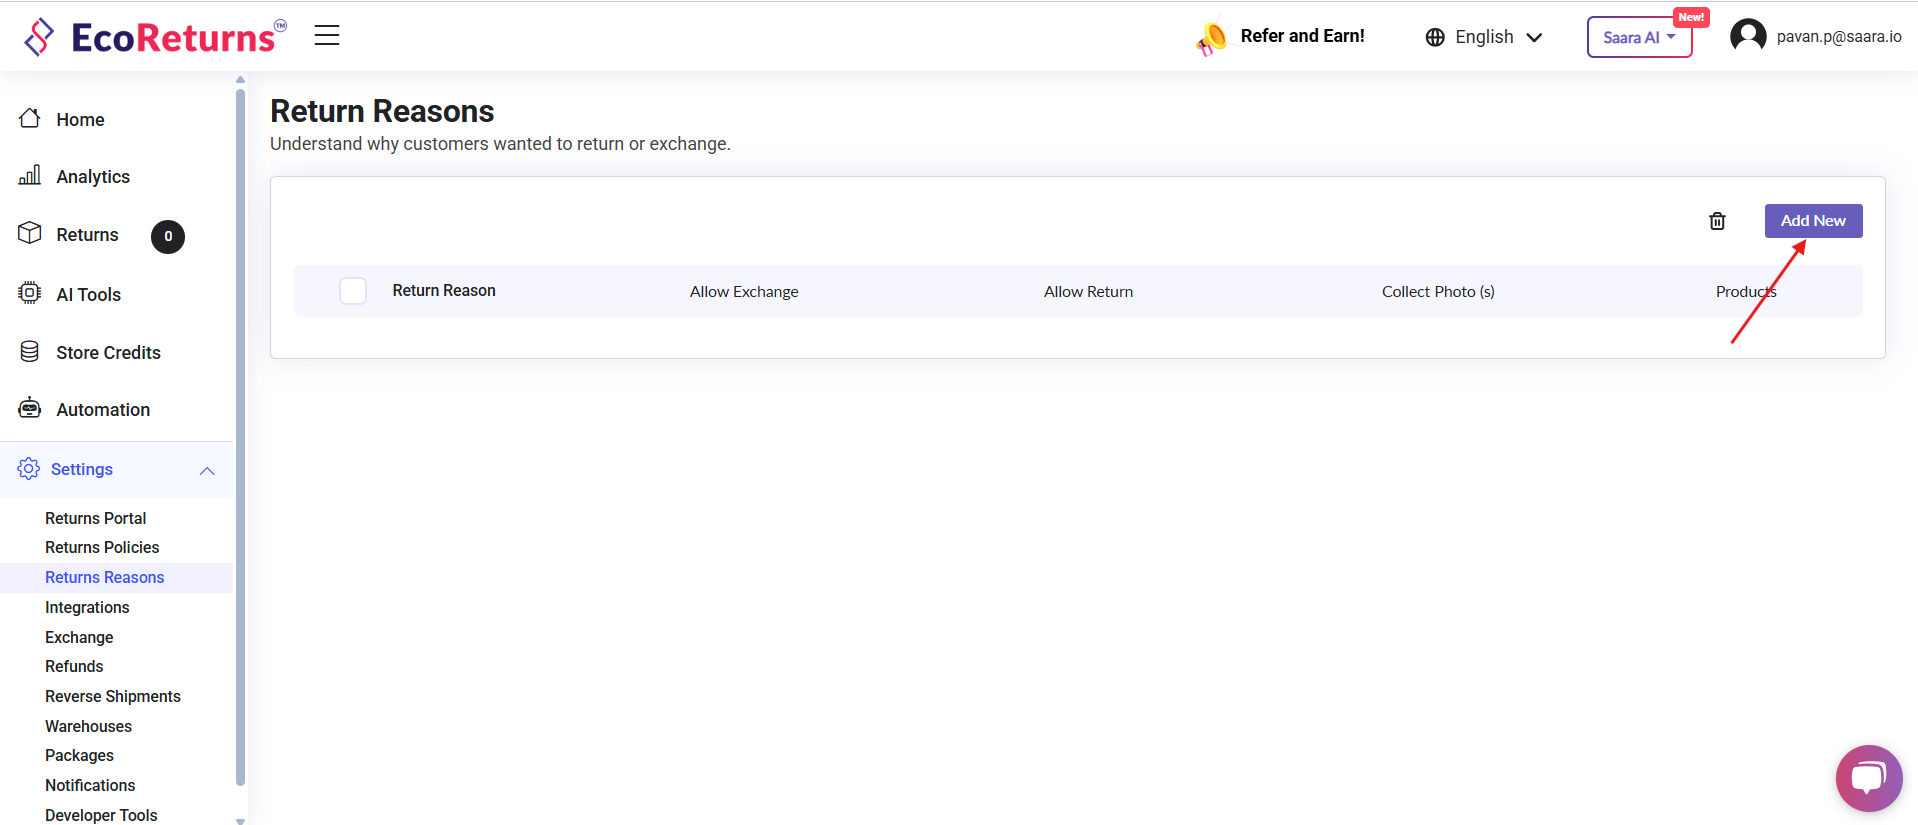The height and width of the screenshot is (825, 1918).
Task: Click the Add New button
Action: coord(1812,221)
